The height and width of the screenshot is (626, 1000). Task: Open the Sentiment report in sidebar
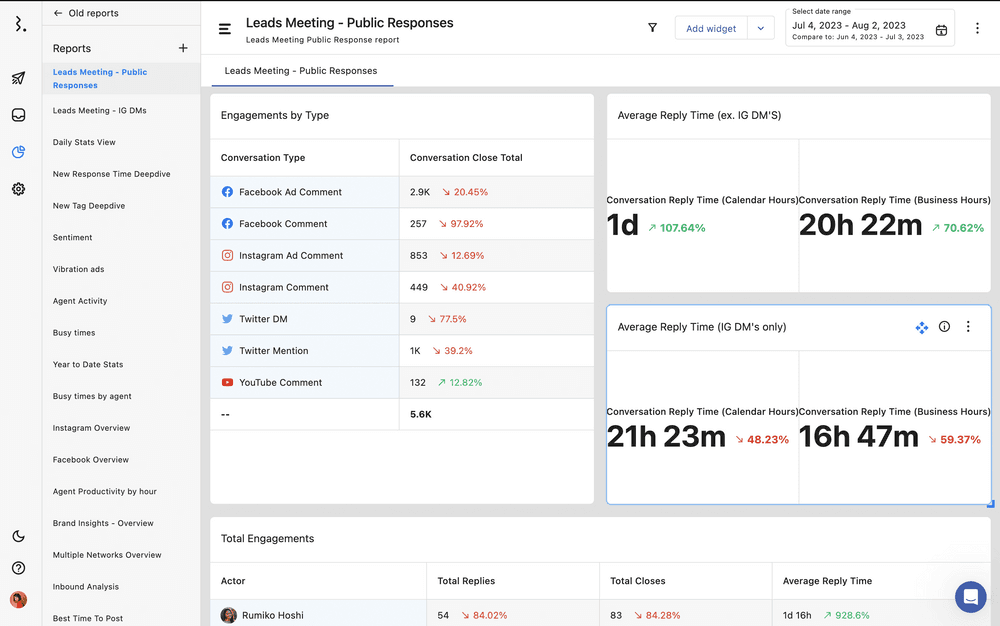tap(73, 238)
